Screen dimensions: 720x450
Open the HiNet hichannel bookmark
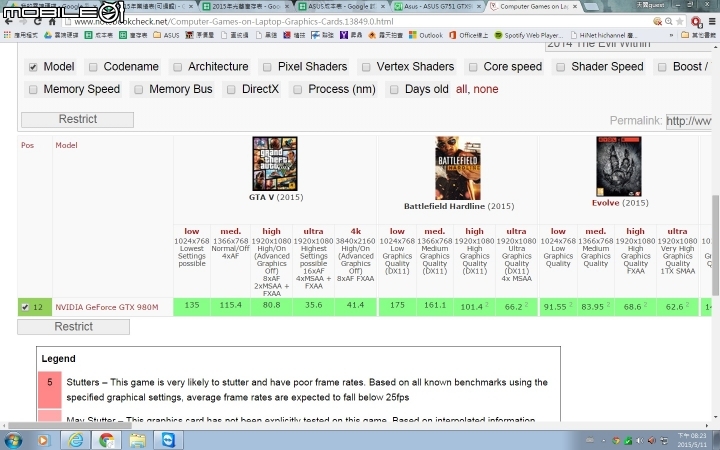[x=603, y=35]
